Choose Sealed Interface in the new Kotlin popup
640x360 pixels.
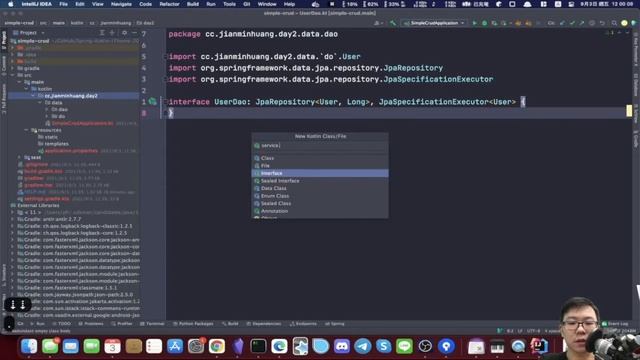[x=320, y=181]
